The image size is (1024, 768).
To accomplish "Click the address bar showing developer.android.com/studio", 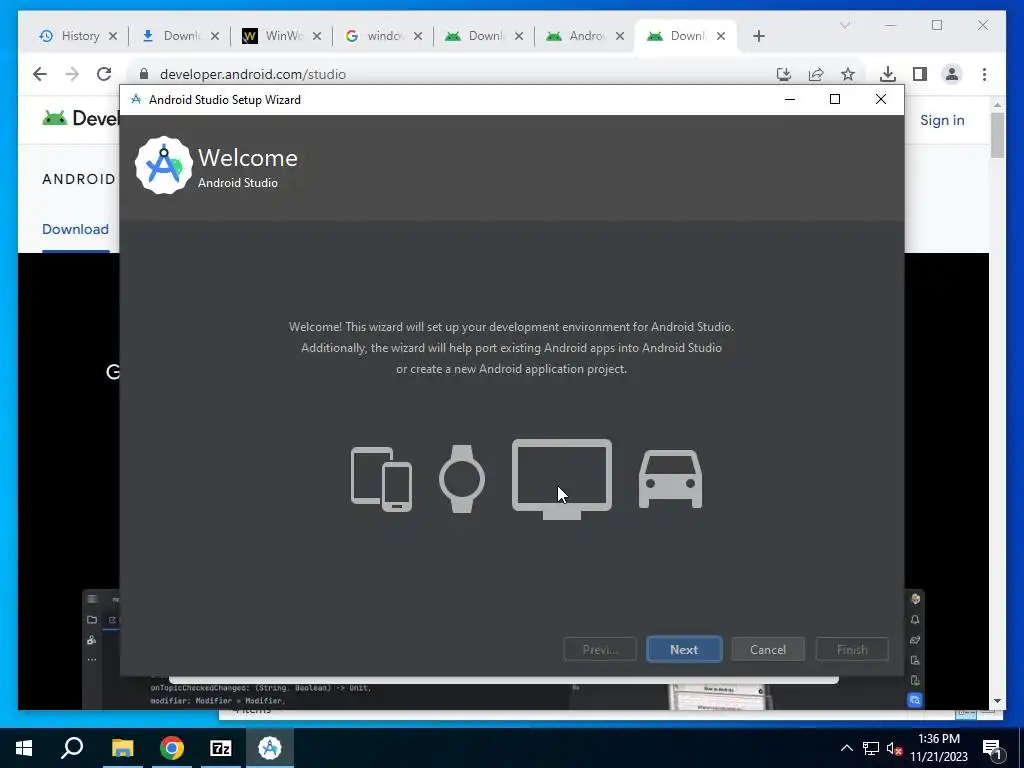I will click(451, 74).
